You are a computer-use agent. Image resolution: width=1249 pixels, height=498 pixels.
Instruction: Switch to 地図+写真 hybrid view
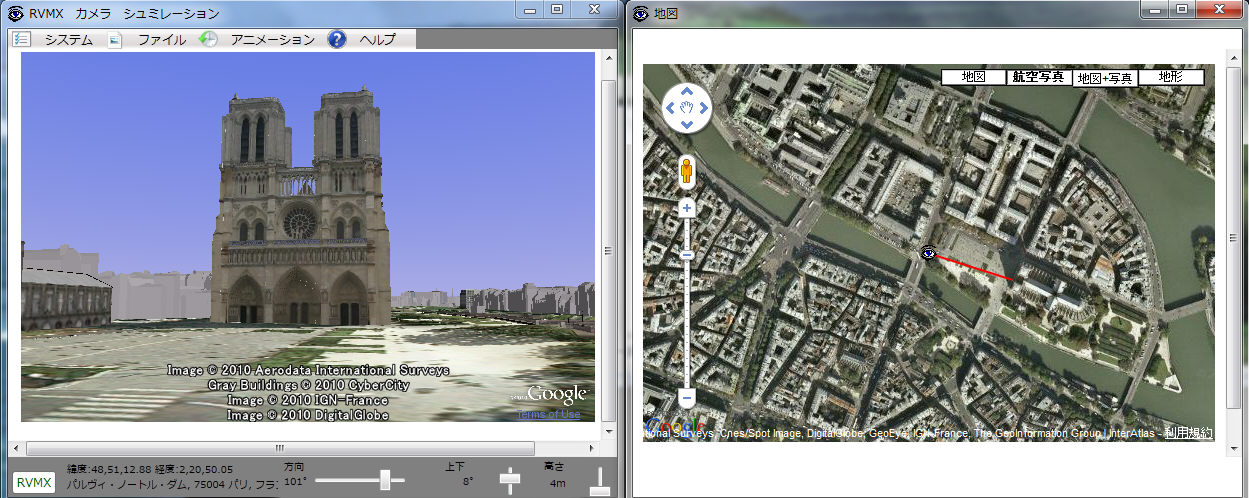click(x=1105, y=79)
